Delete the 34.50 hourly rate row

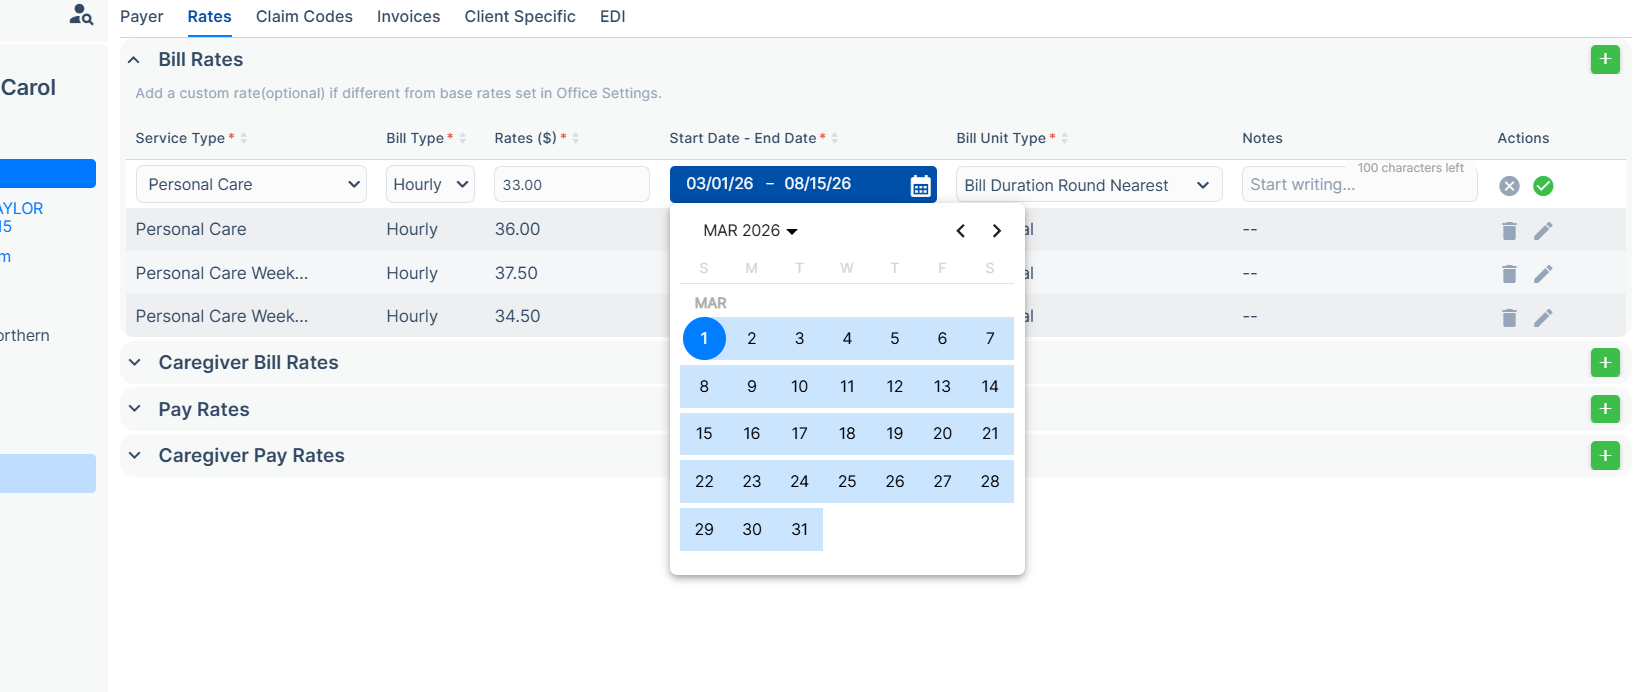point(1509,318)
